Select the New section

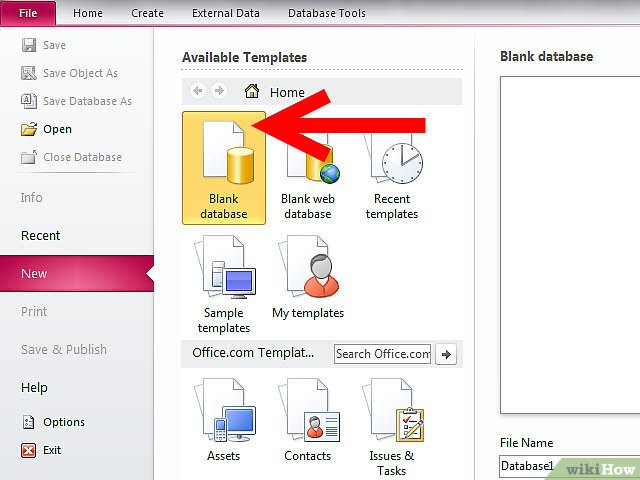pos(77,273)
